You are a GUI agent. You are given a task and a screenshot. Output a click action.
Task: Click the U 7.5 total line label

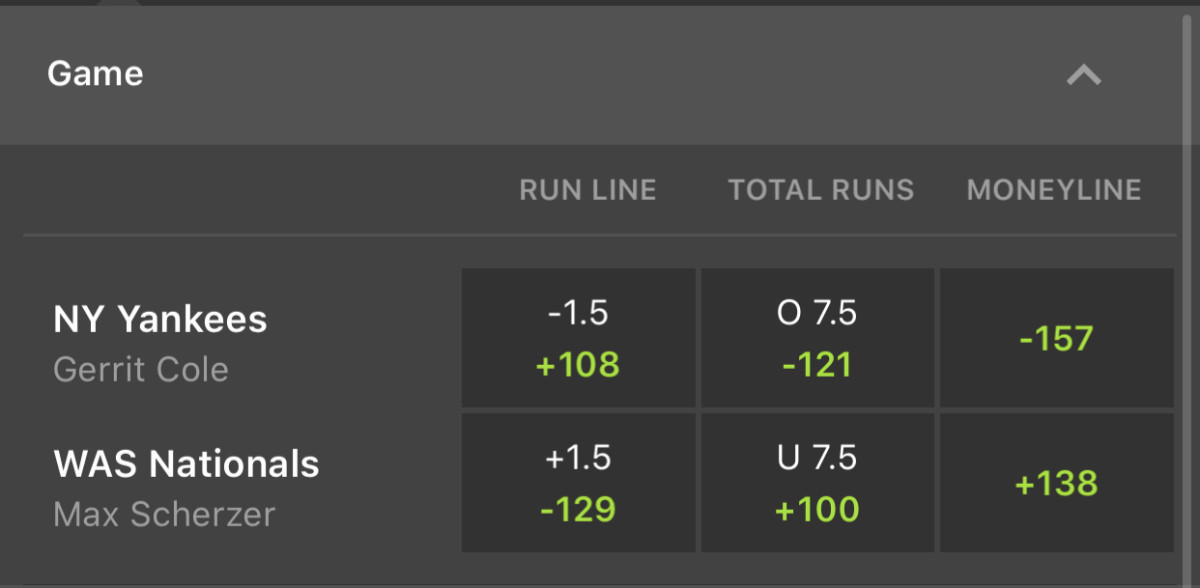[x=817, y=457]
